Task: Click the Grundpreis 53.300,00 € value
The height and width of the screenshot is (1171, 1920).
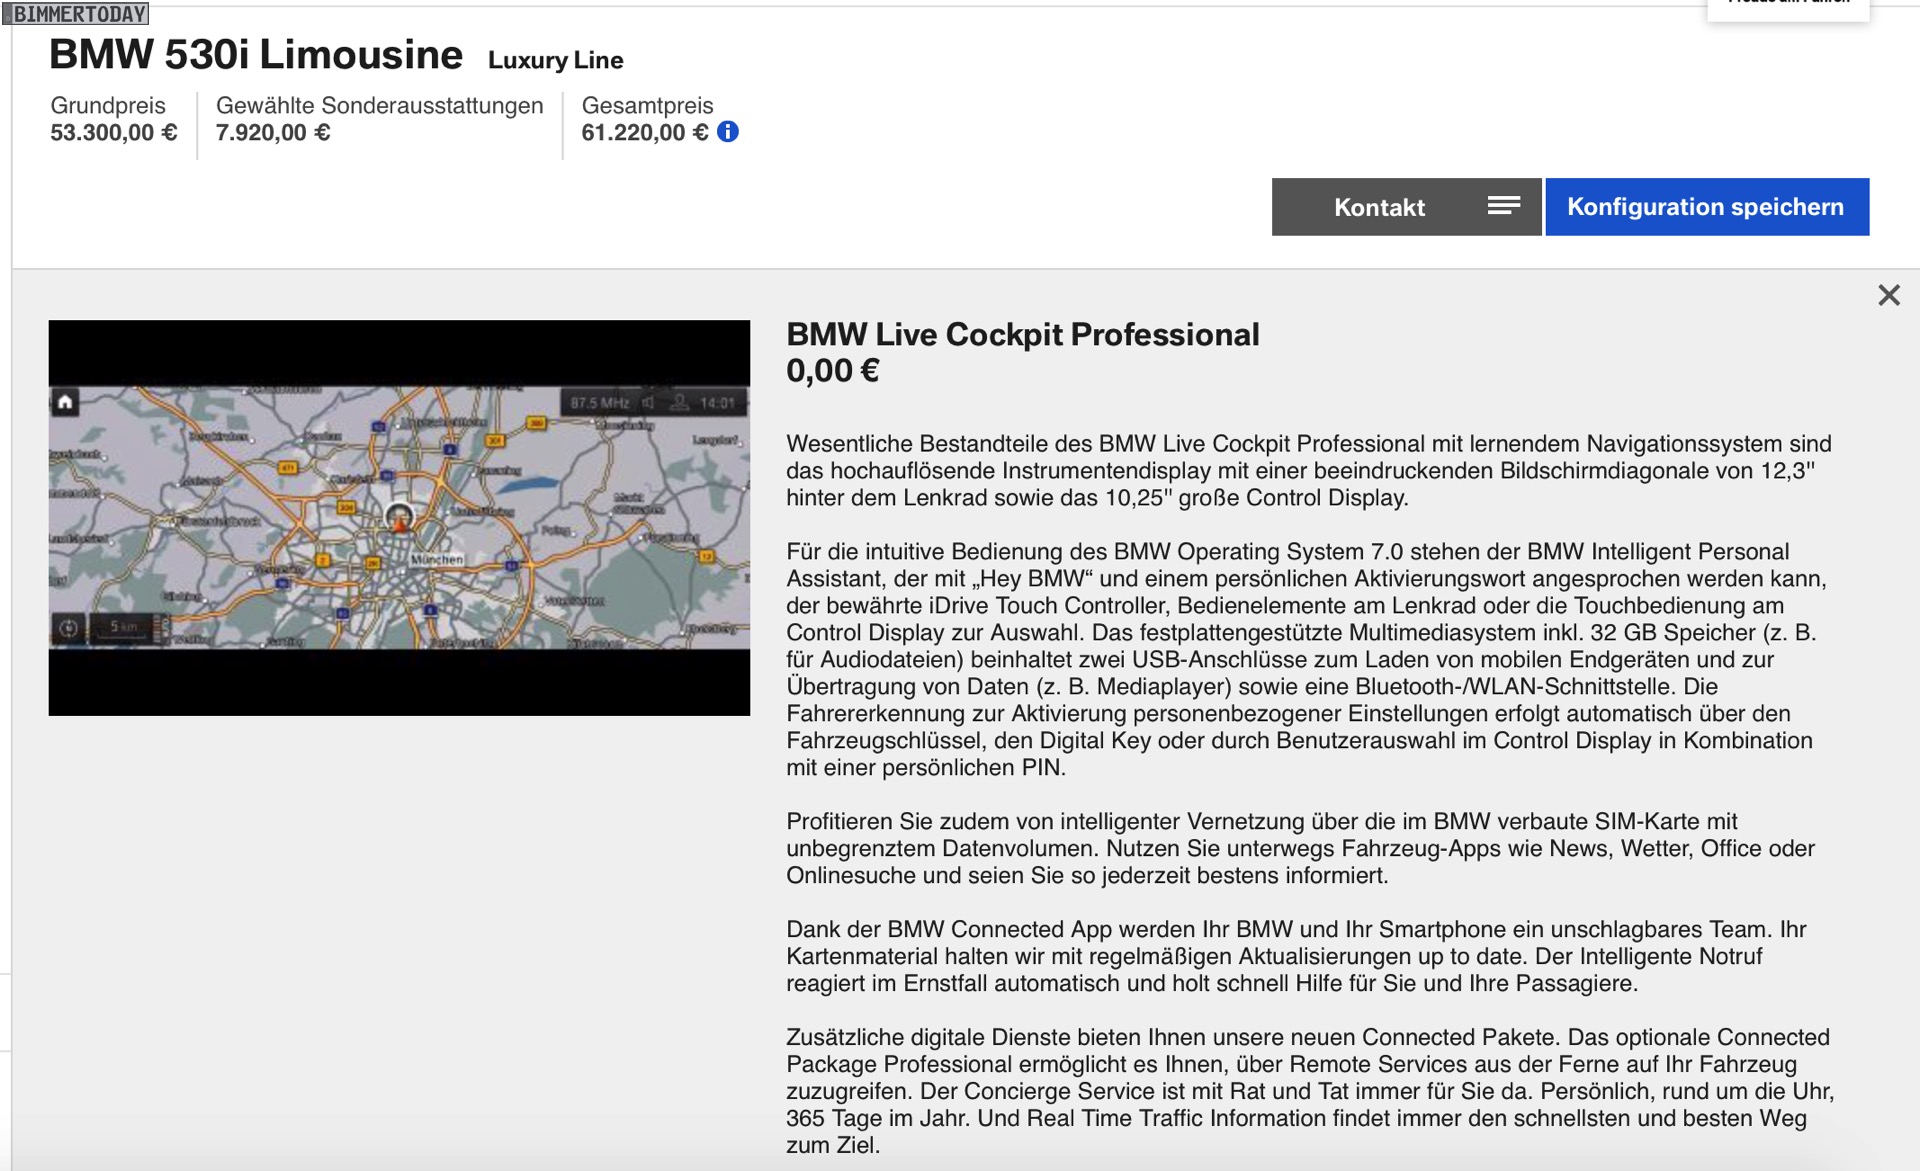Action: coord(114,133)
